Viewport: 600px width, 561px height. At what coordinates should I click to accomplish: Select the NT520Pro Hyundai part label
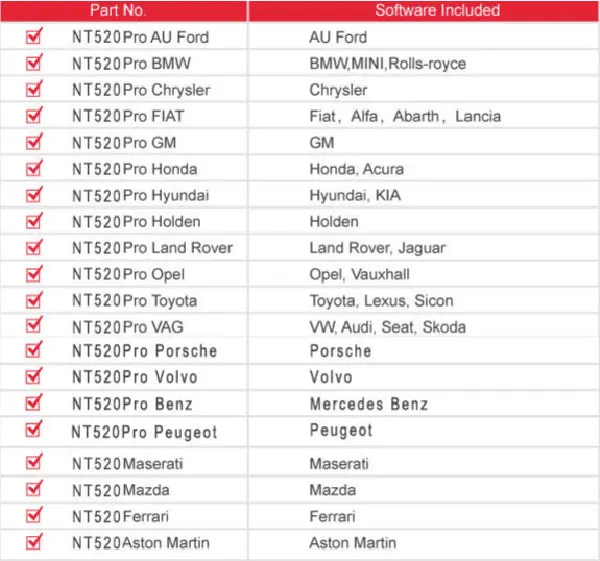pyautogui.click(x=141, y=196)
